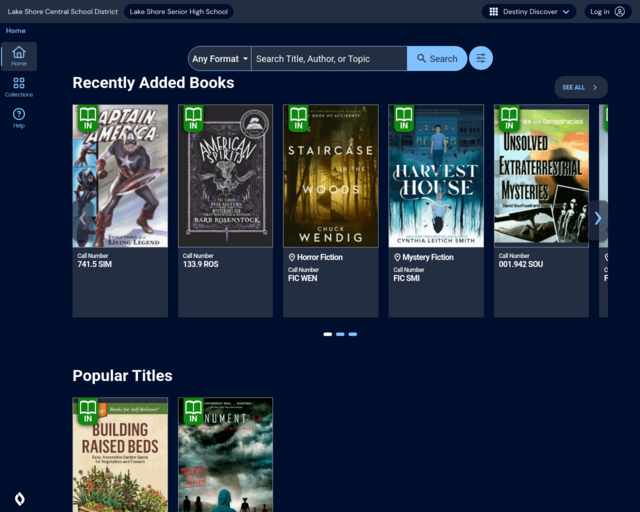The width and height of the screenshot is (640, 512).
Task: Click call number FIC WEN
Action: (x=302, y=278)
